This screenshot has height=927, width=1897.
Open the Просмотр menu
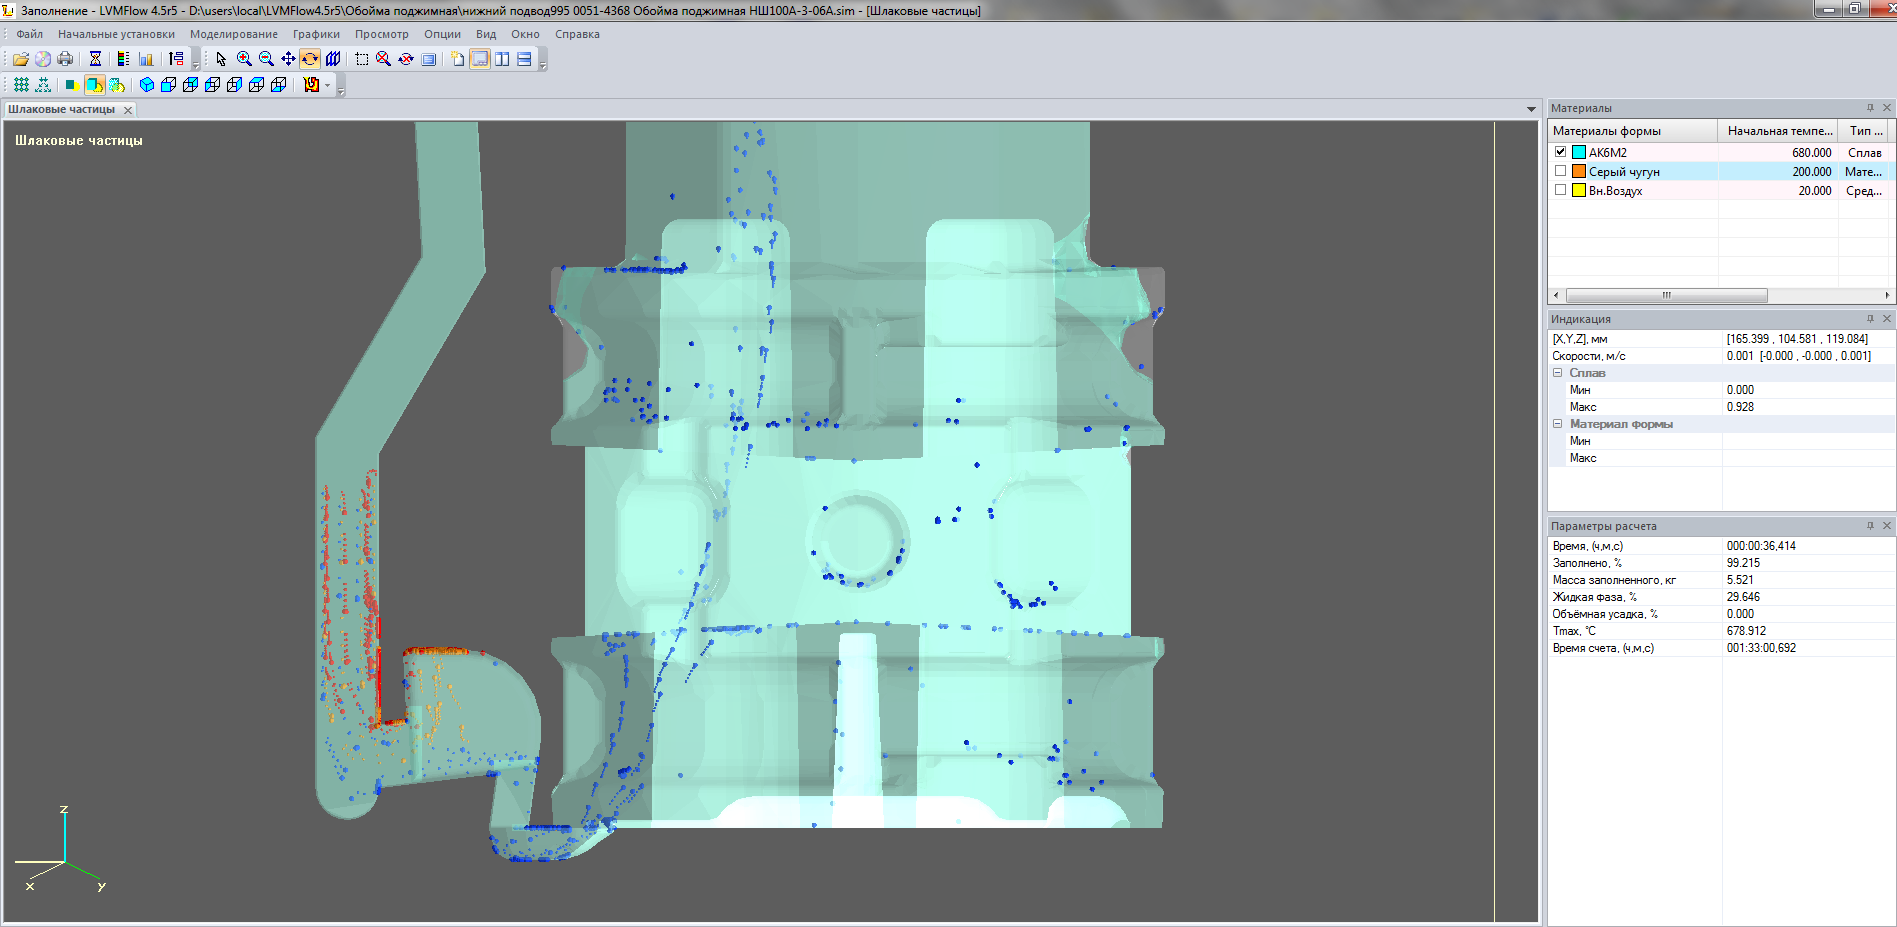pos(381,34)
